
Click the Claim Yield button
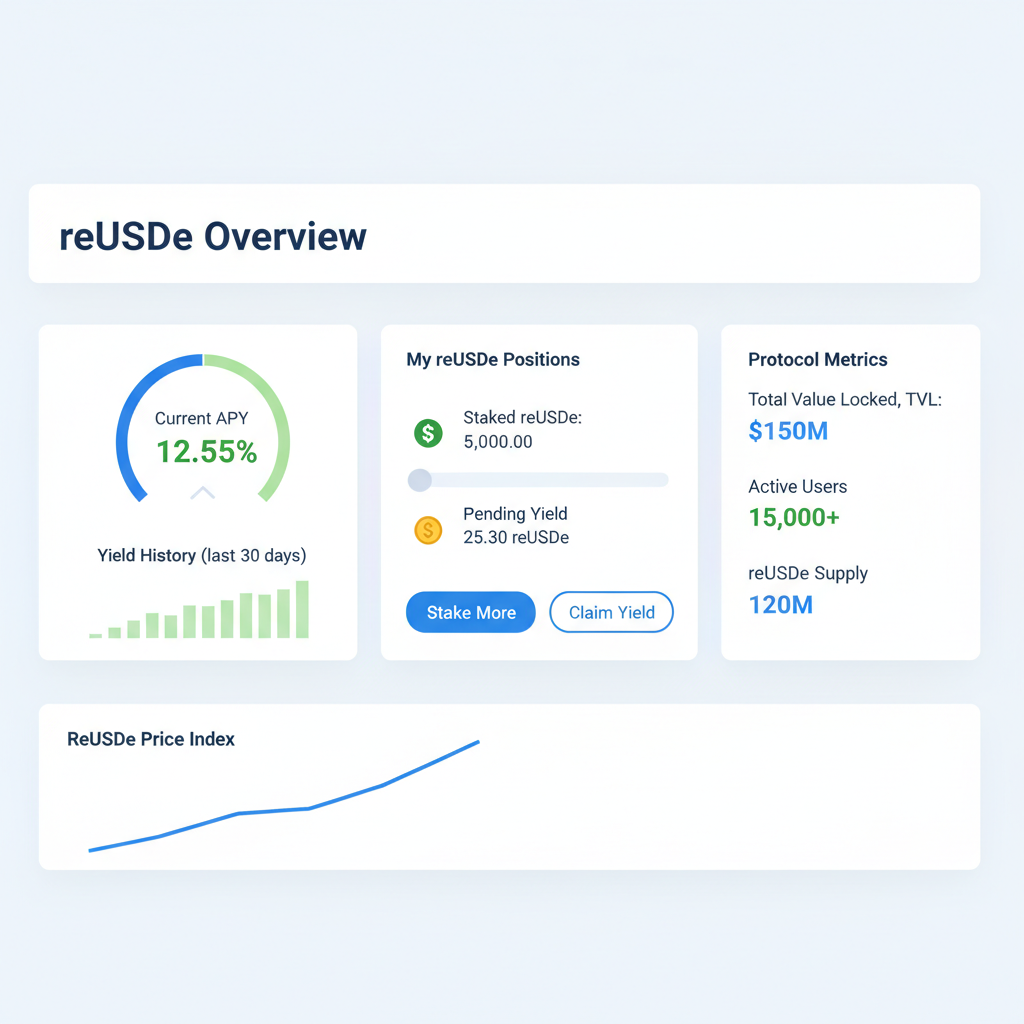coord(611,612)
